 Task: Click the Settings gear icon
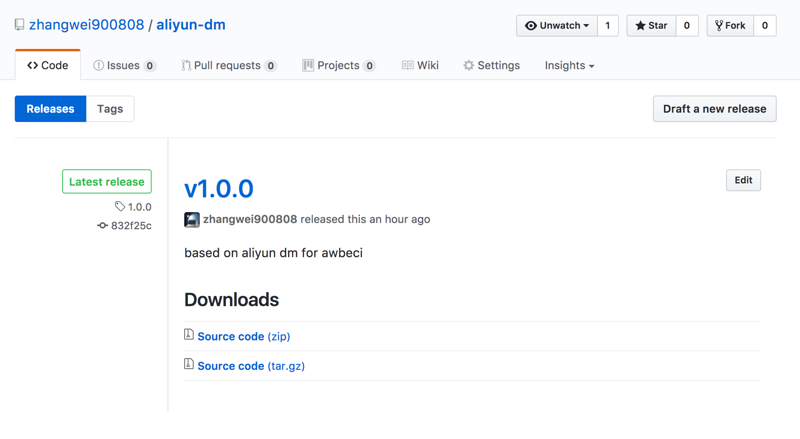pos(468,65)
